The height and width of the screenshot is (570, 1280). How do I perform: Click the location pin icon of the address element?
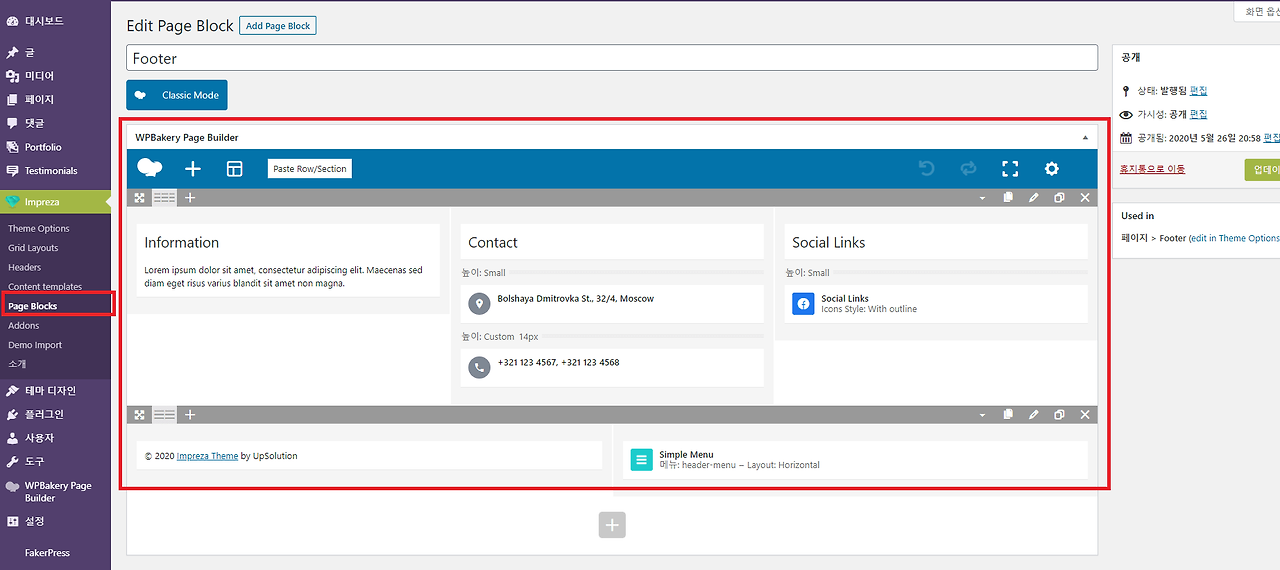(479, 303)
